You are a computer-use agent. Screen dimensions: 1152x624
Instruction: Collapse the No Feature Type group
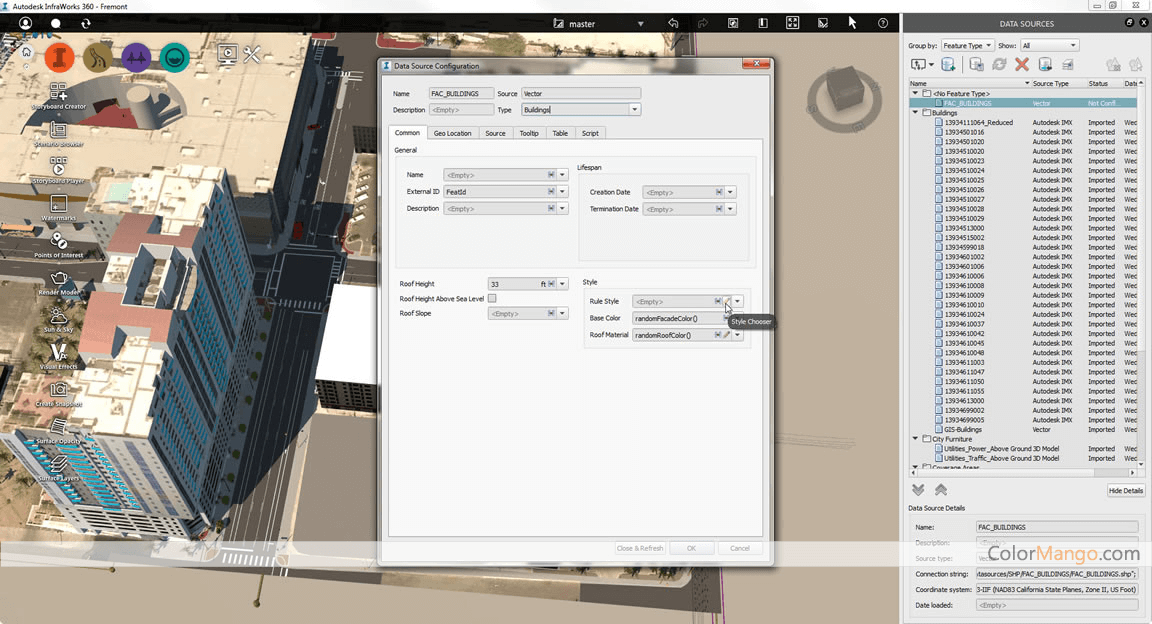point(915,93)
